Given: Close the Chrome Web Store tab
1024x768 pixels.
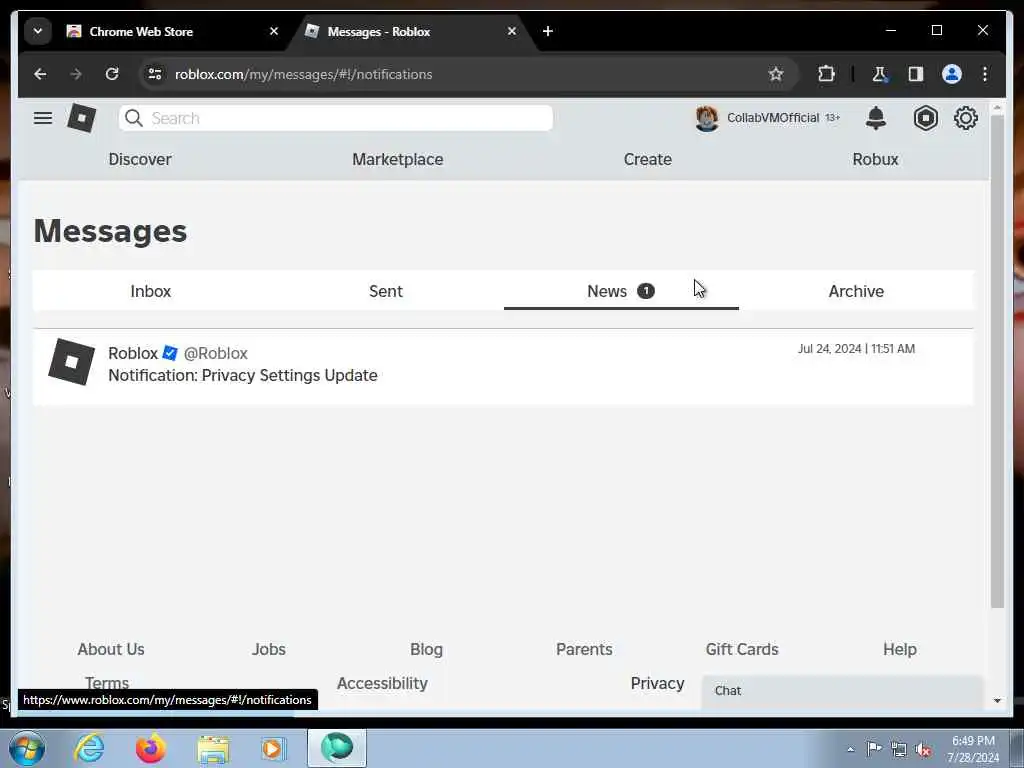Looking at the screenshot, I should pos(274,31).
